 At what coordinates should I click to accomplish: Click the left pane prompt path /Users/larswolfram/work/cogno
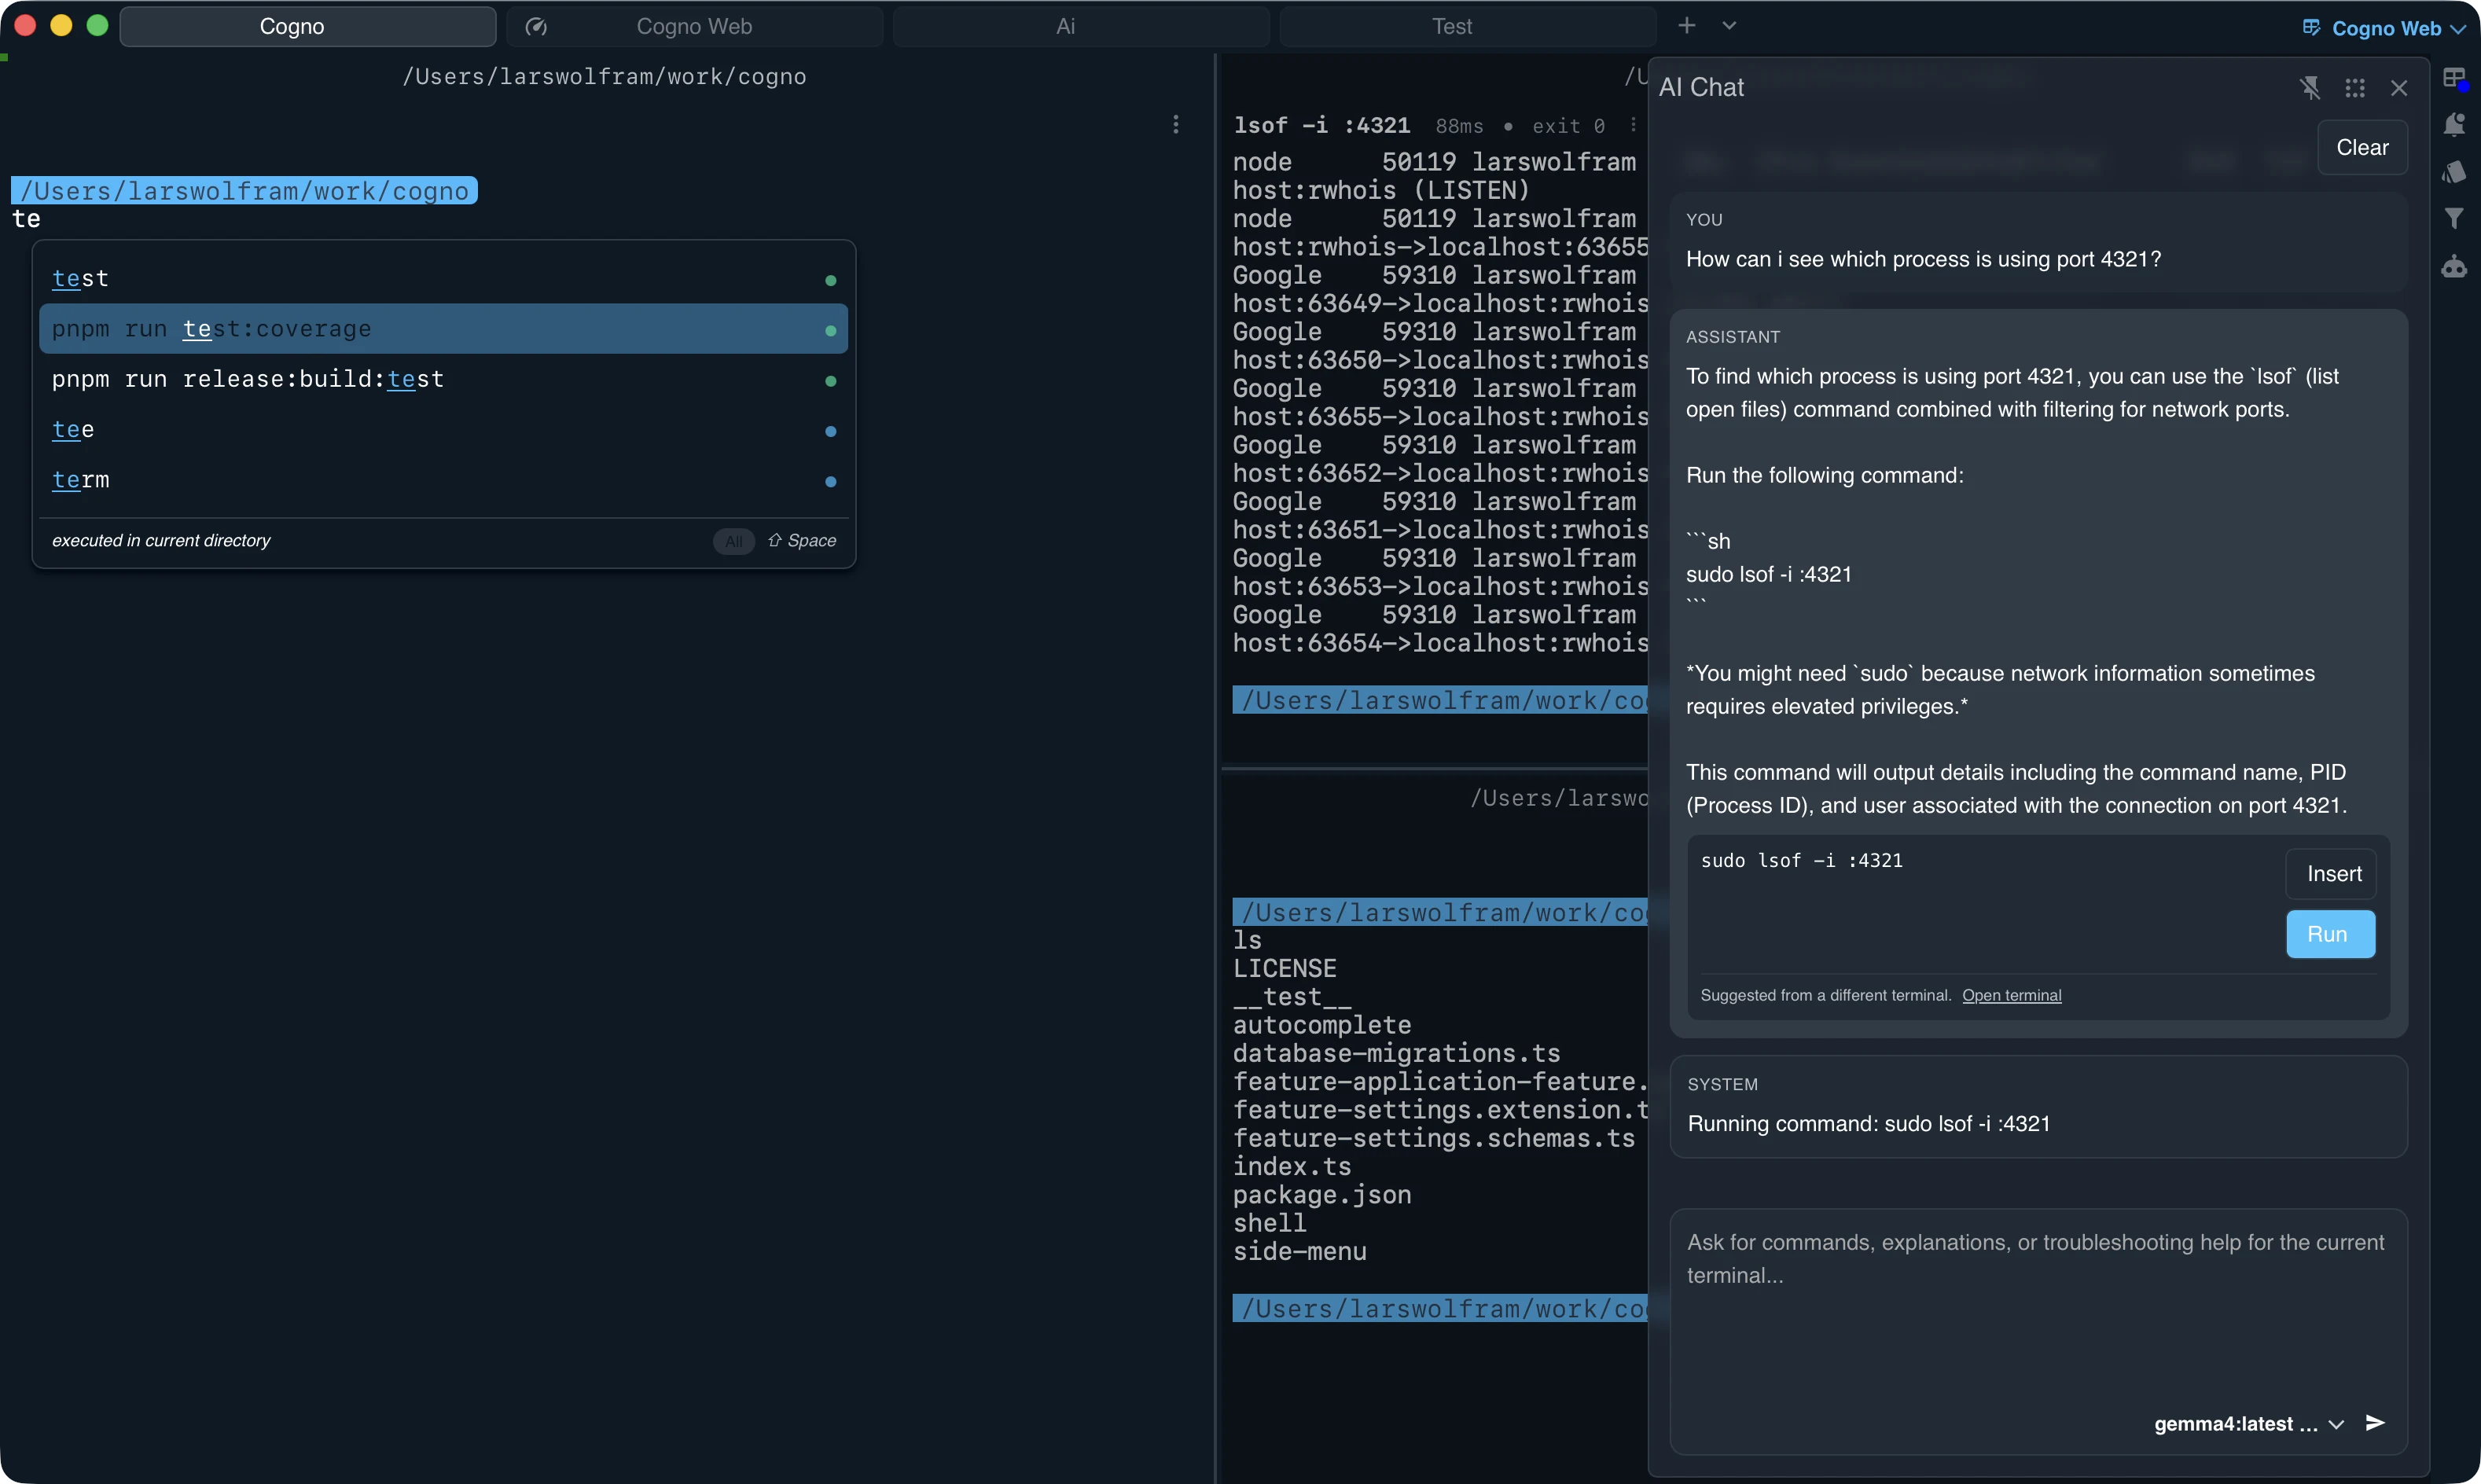coord(245,191)
